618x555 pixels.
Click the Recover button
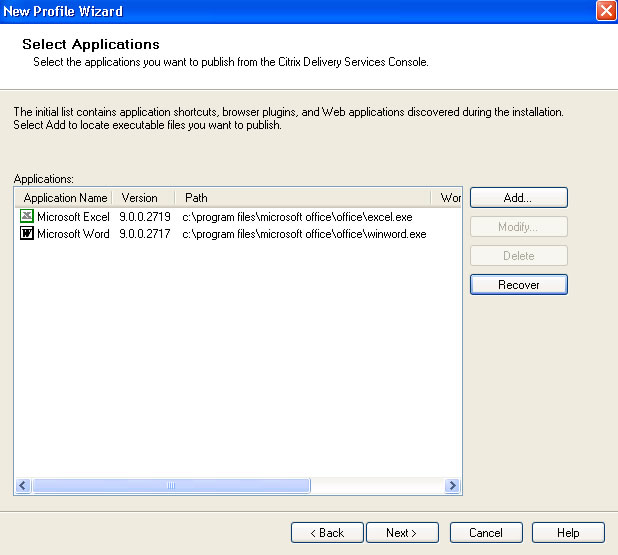pyautogui.click(x=519, y=285)
